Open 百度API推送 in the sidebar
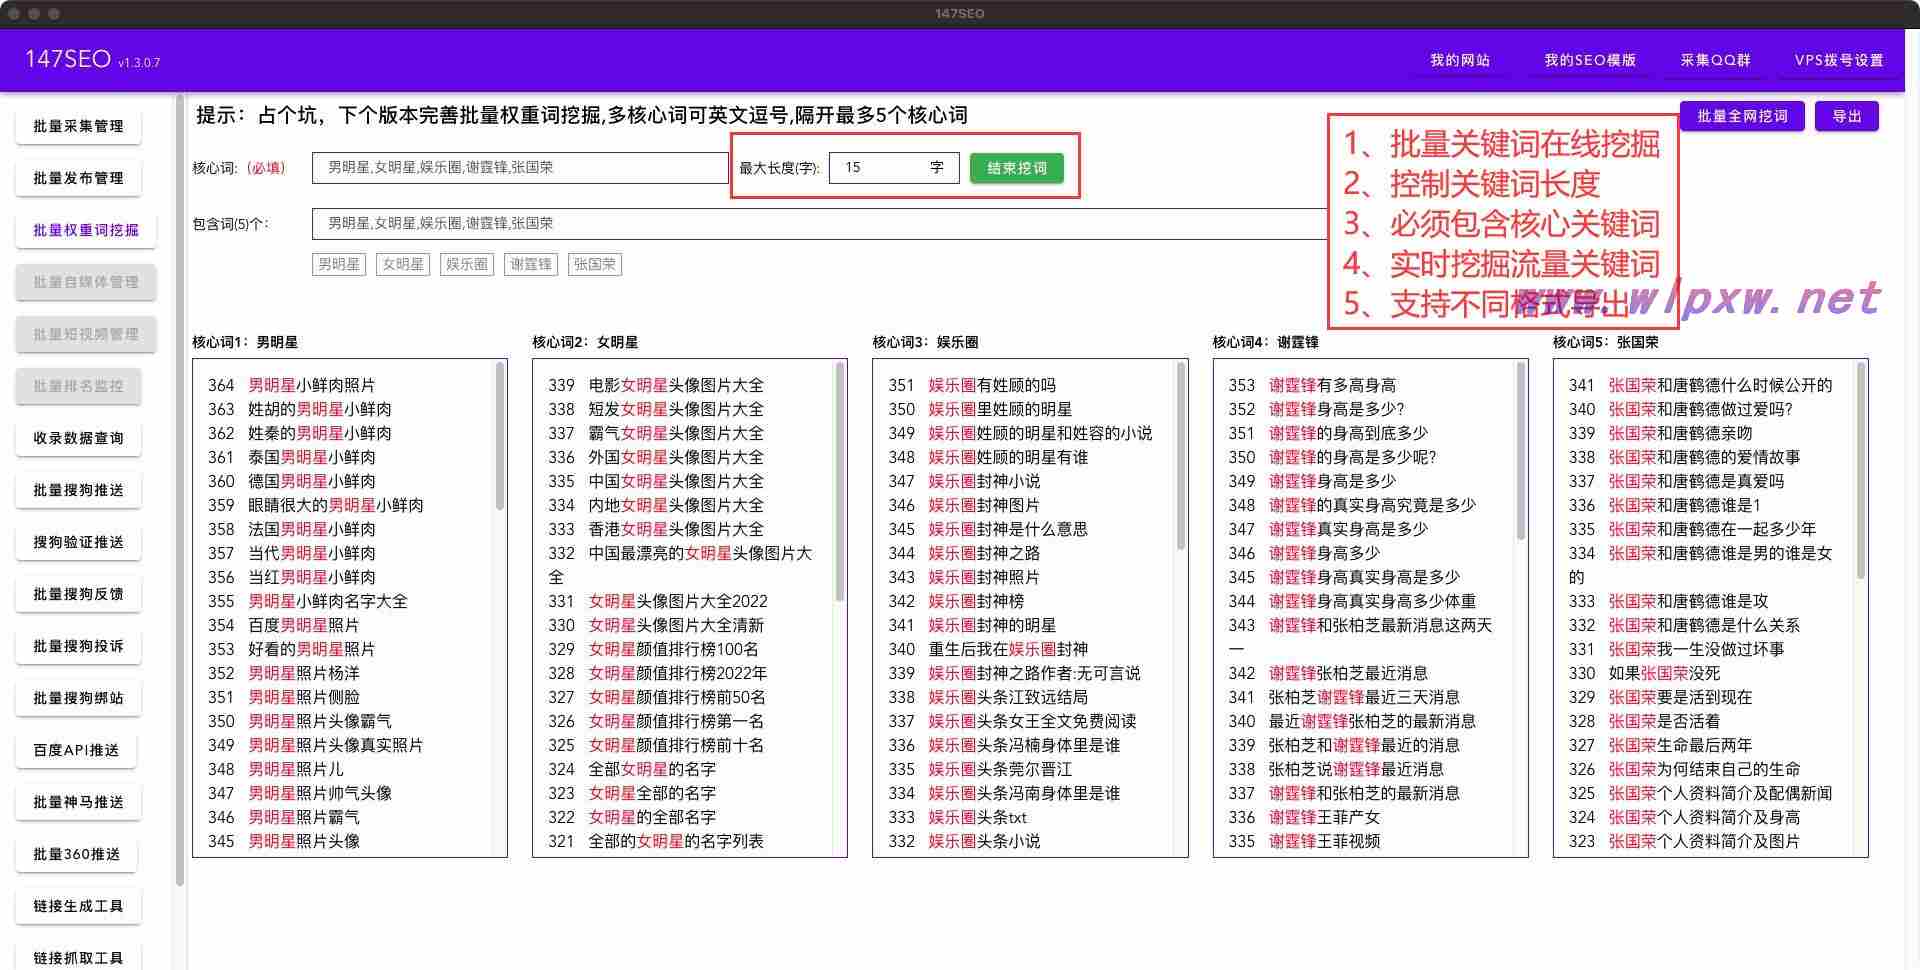 (x=76, y=750)
